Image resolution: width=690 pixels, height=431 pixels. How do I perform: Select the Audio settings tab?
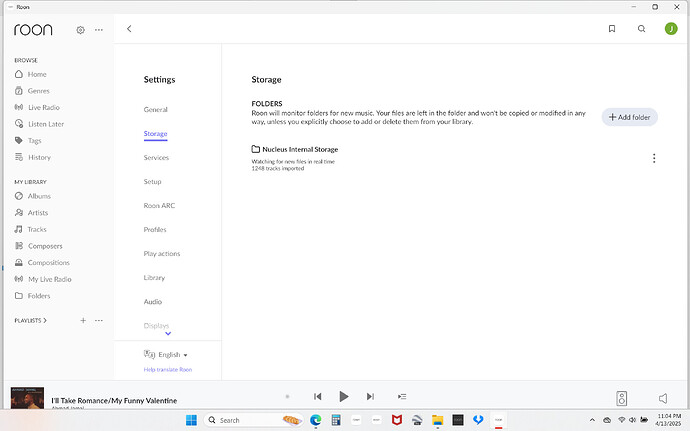click(x=153, y=302)
